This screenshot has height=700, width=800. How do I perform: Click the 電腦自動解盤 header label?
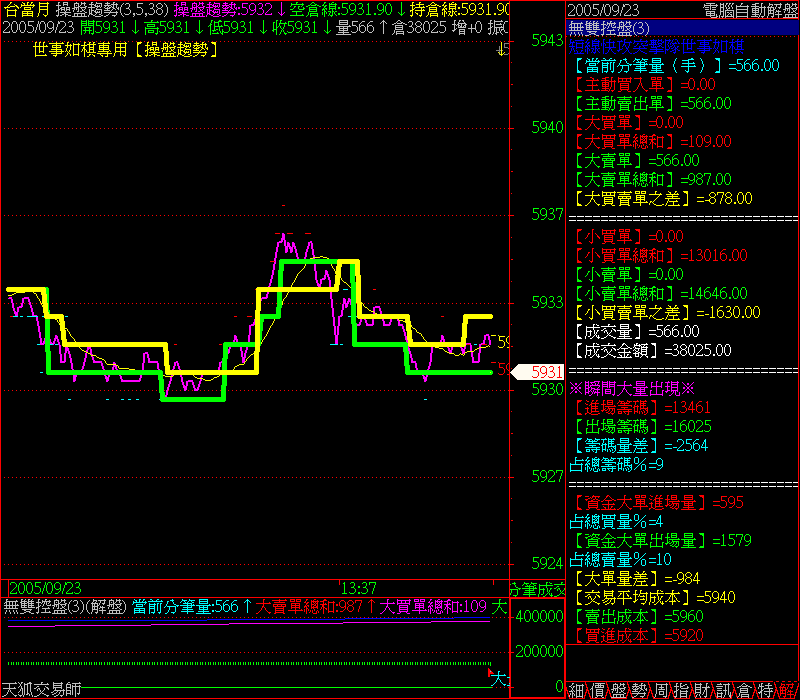point(749,9)
